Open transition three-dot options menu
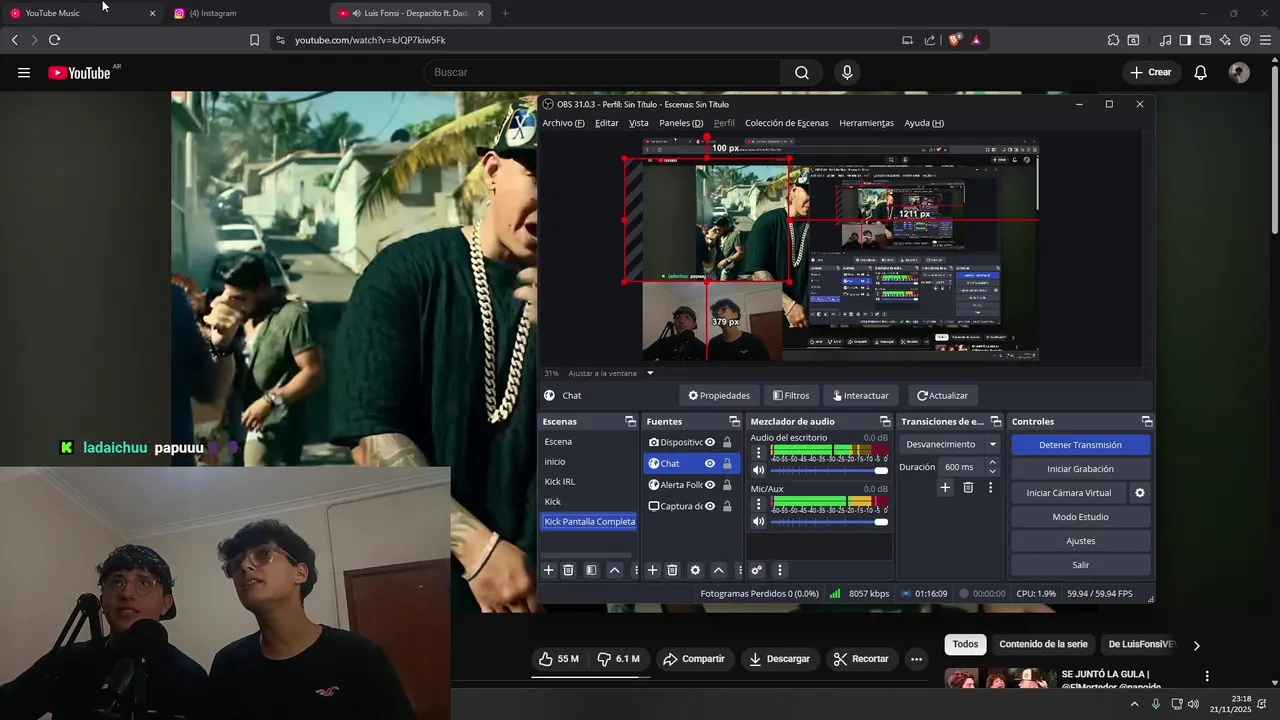The image size is (1280, 720). coord(991,488)
